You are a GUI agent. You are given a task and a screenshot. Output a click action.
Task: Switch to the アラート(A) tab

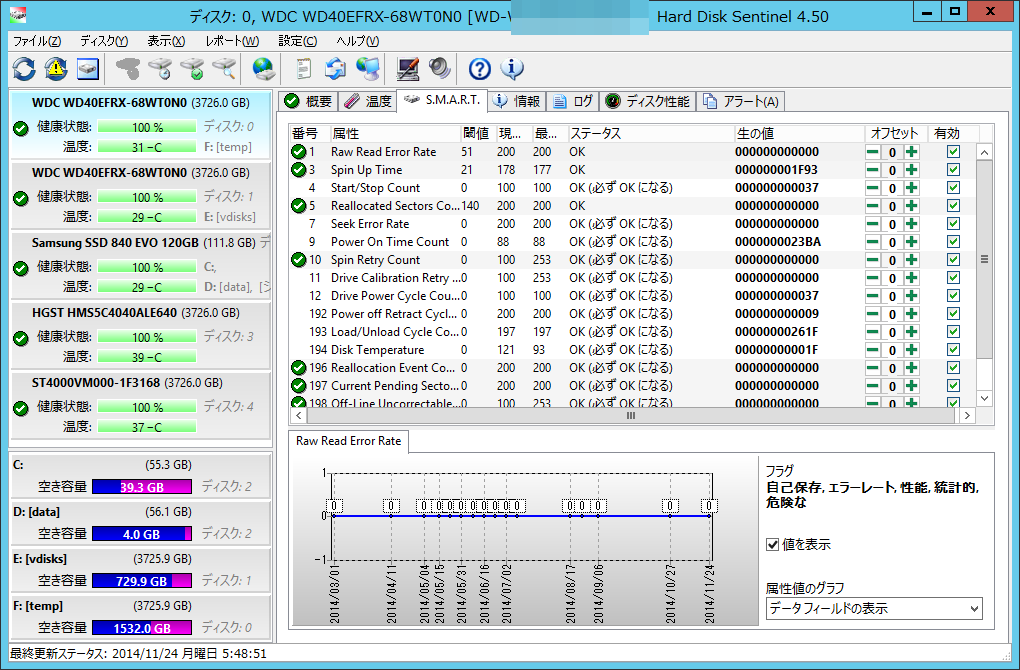(740, 101)
